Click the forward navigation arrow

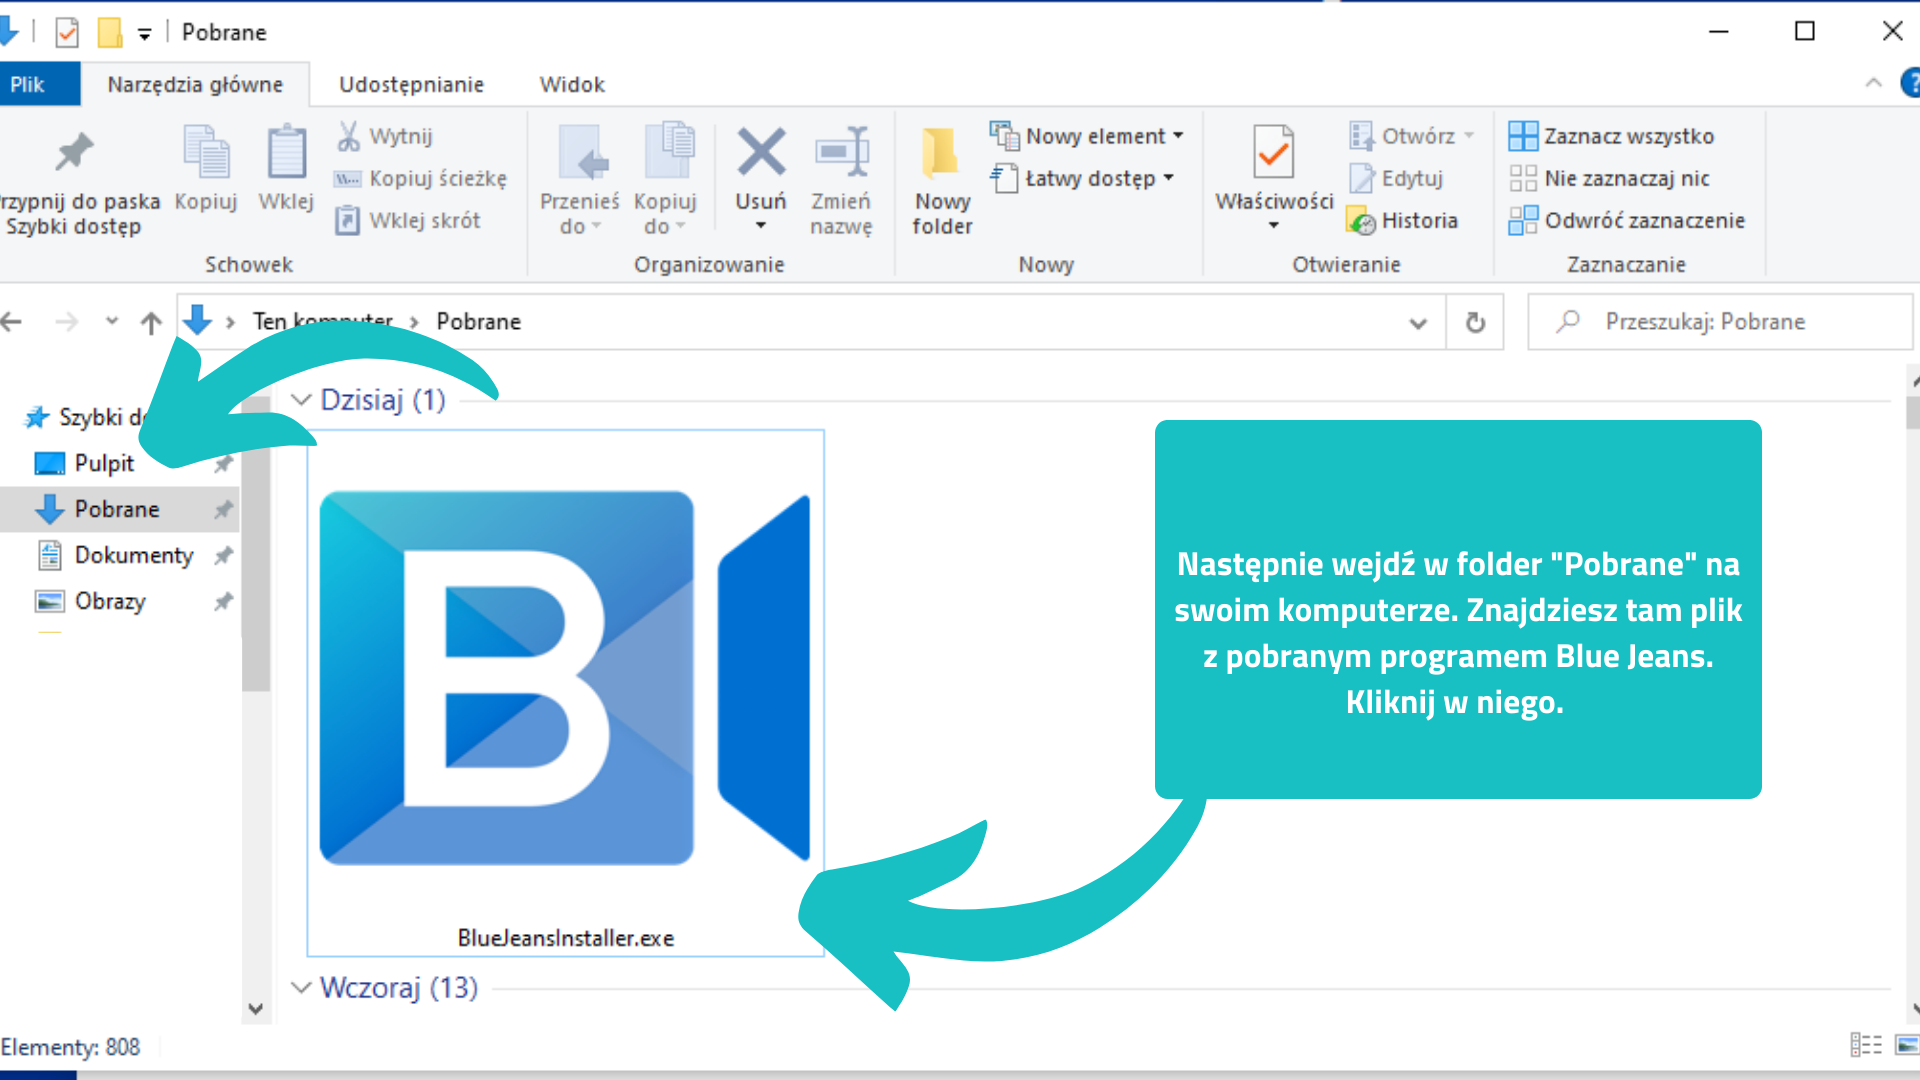tap(66, 322)
